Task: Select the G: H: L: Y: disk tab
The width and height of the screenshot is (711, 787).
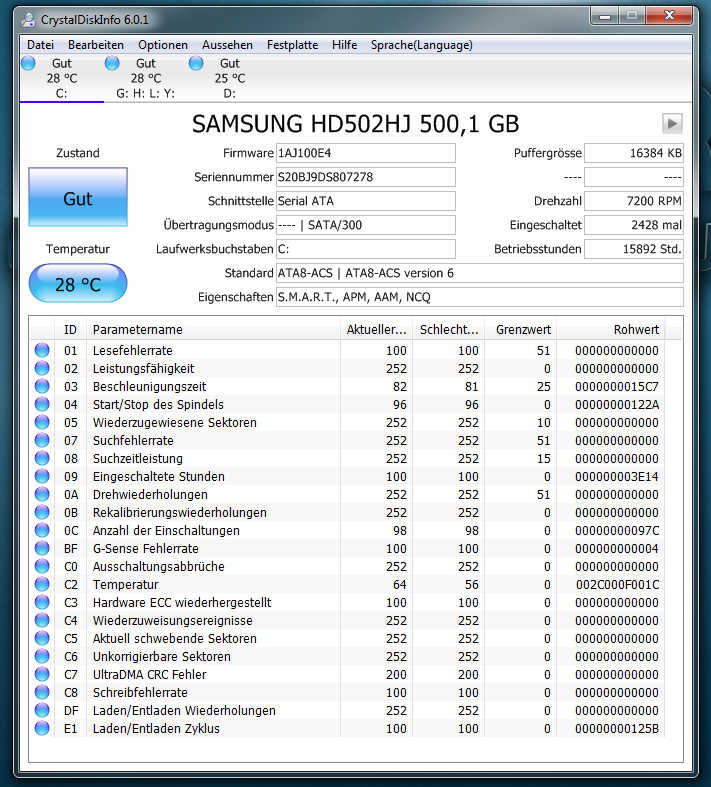Action: [146, 78]
